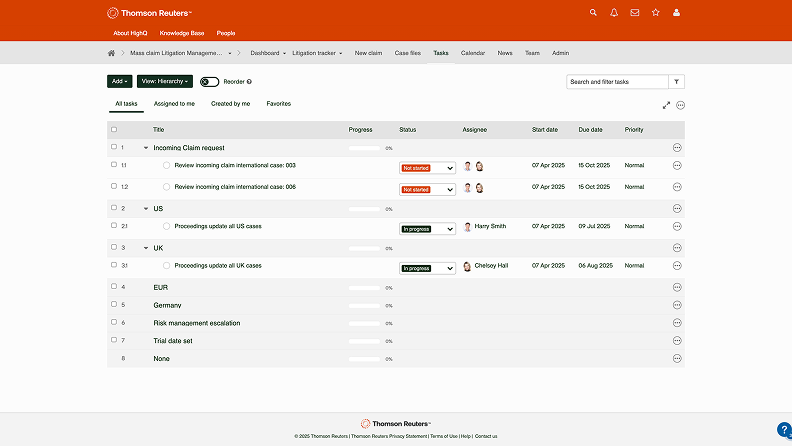The width and height of the screenshot is (792, 446).
Task: Open the user profile icon
Action: (677, 13)
